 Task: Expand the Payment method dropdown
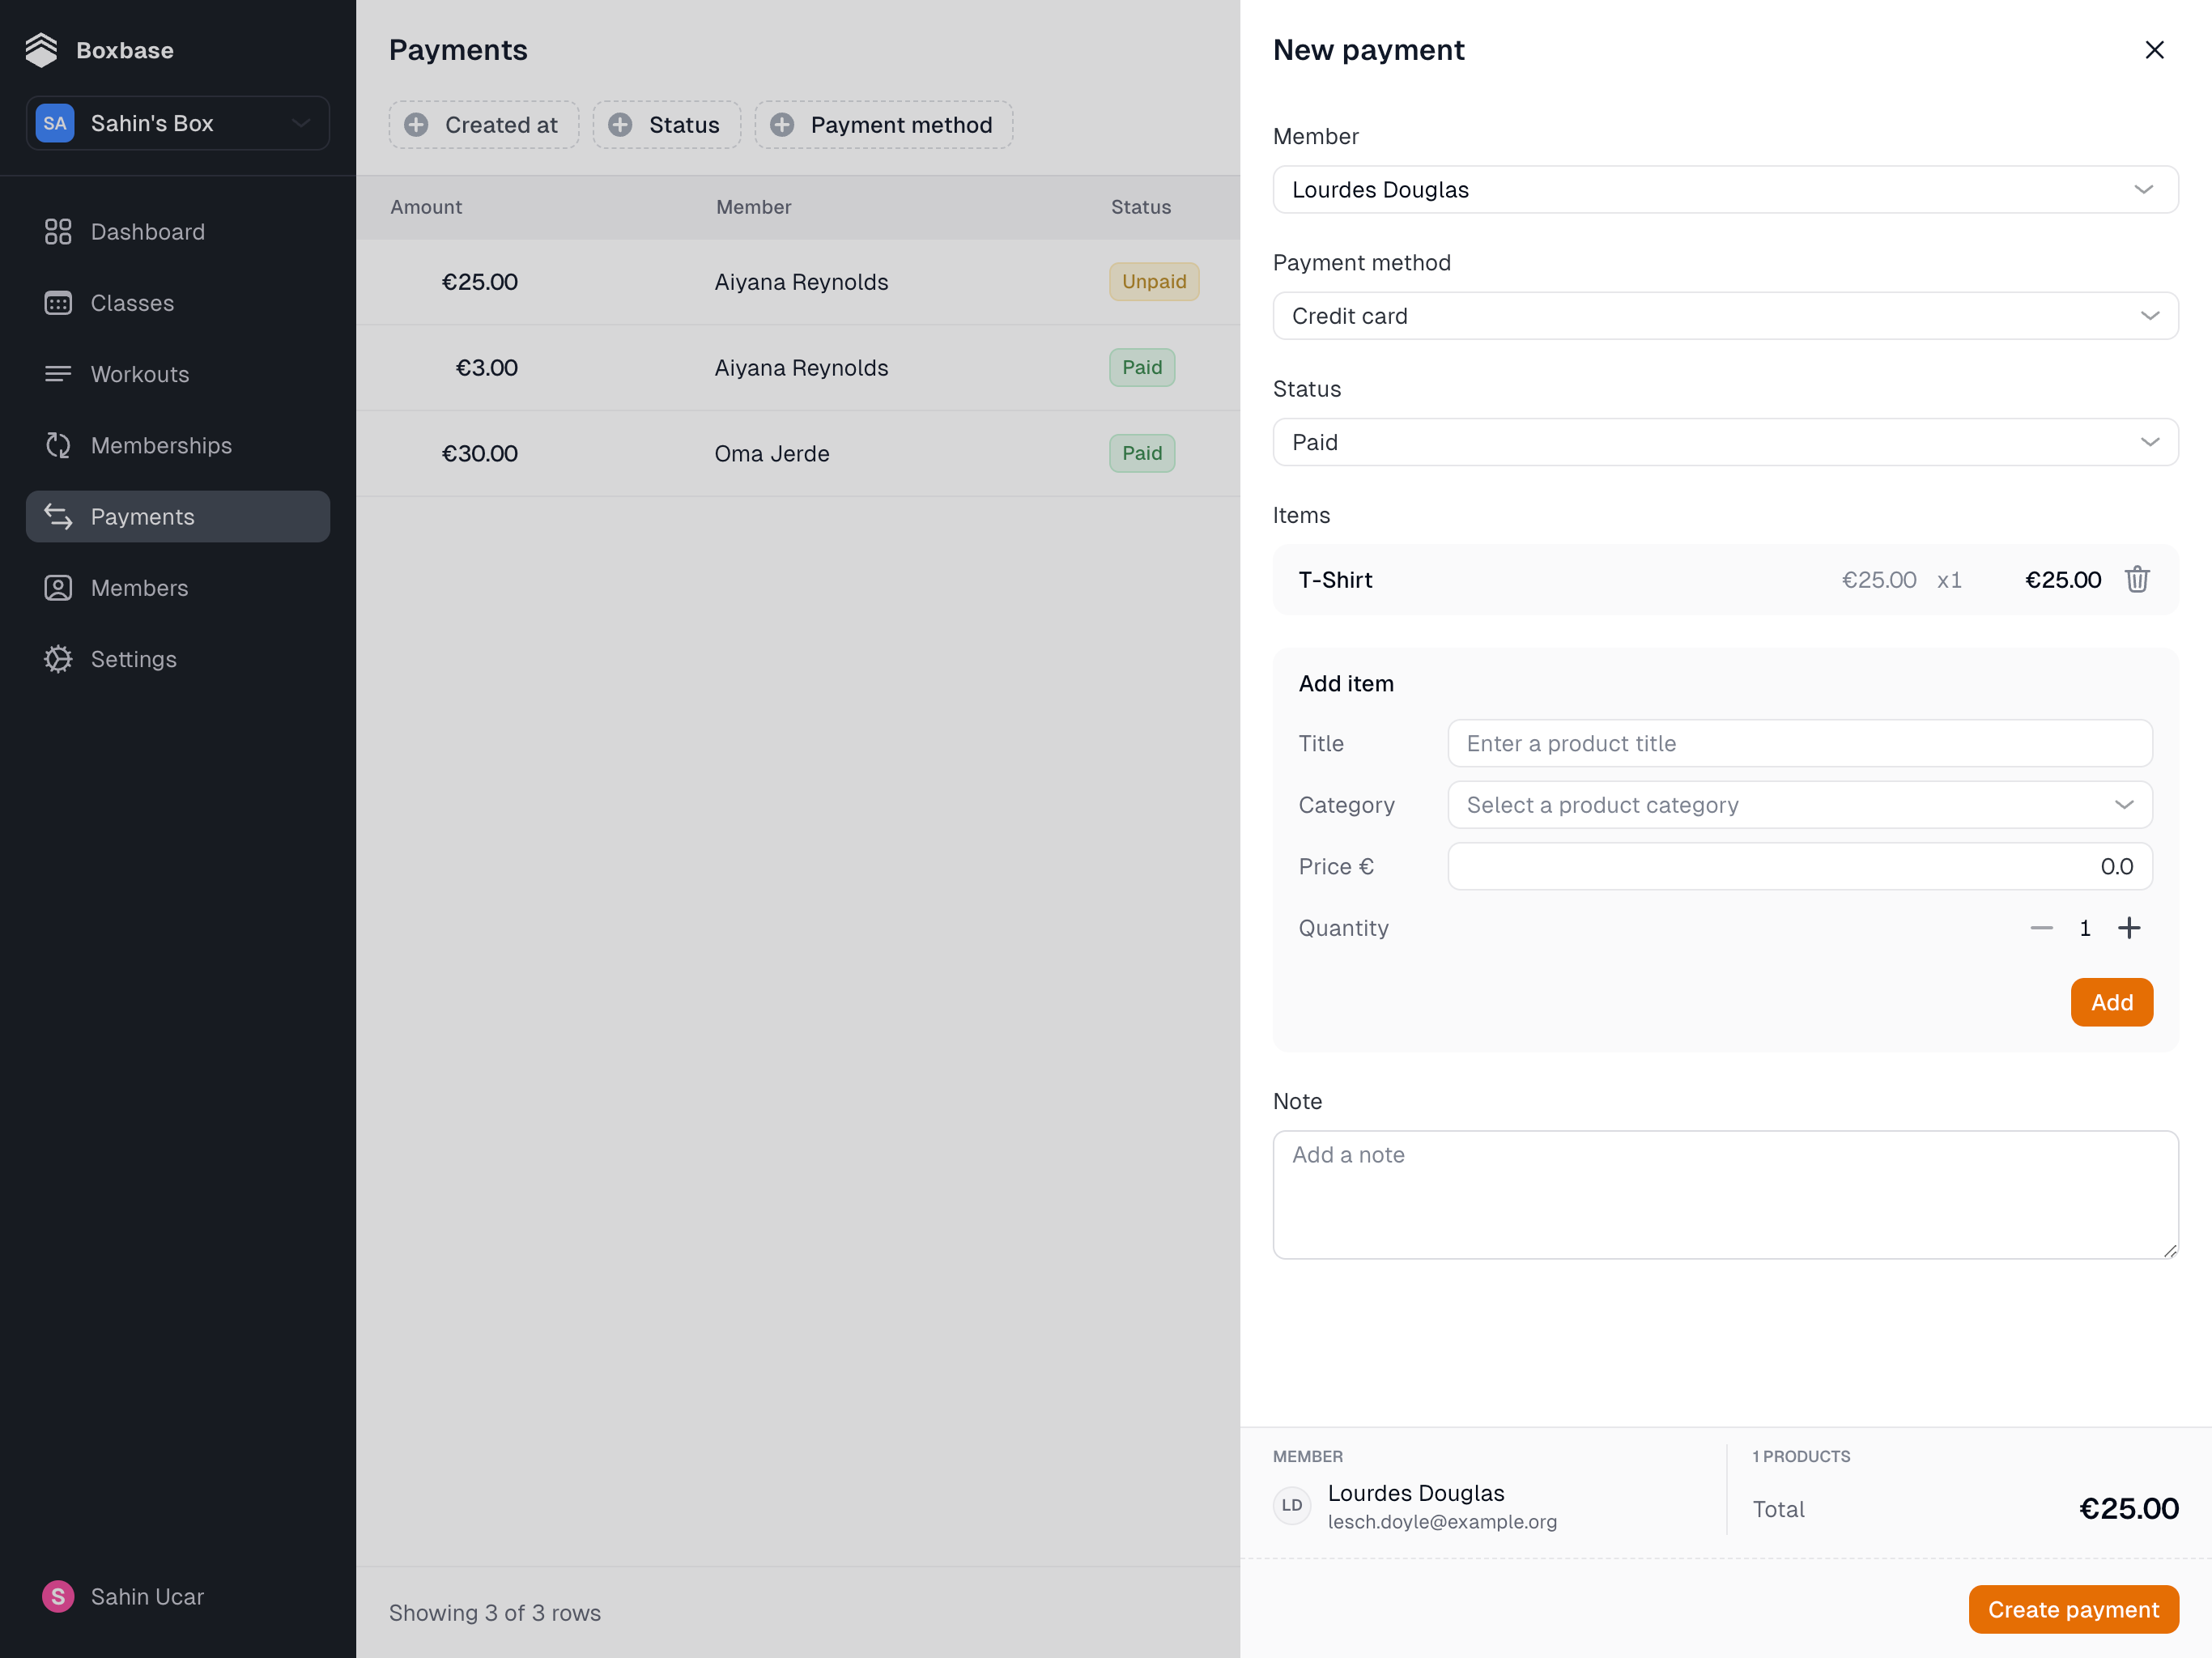click(1725, 315)
